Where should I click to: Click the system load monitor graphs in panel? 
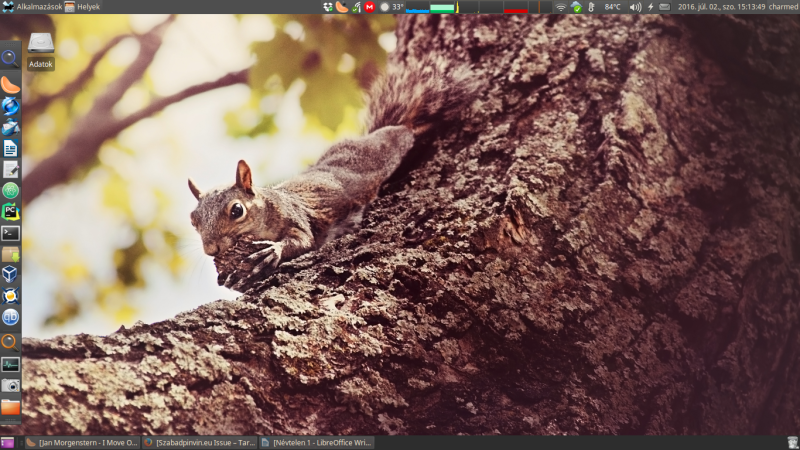point(479,7)
